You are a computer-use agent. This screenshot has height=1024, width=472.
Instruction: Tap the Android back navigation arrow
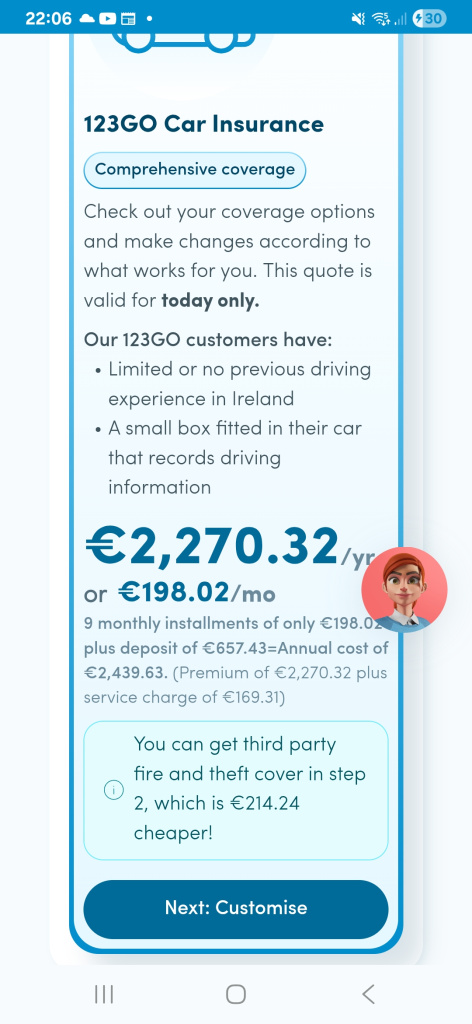(x=368, y=994)
